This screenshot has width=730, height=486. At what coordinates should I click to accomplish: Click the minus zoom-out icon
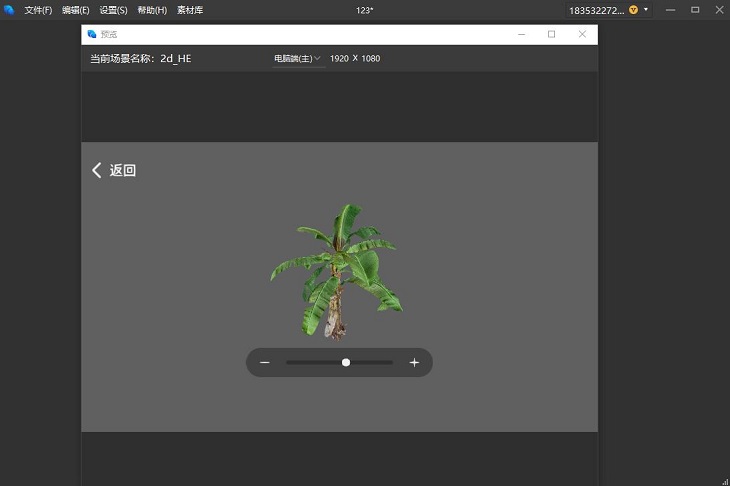point(265,362)
